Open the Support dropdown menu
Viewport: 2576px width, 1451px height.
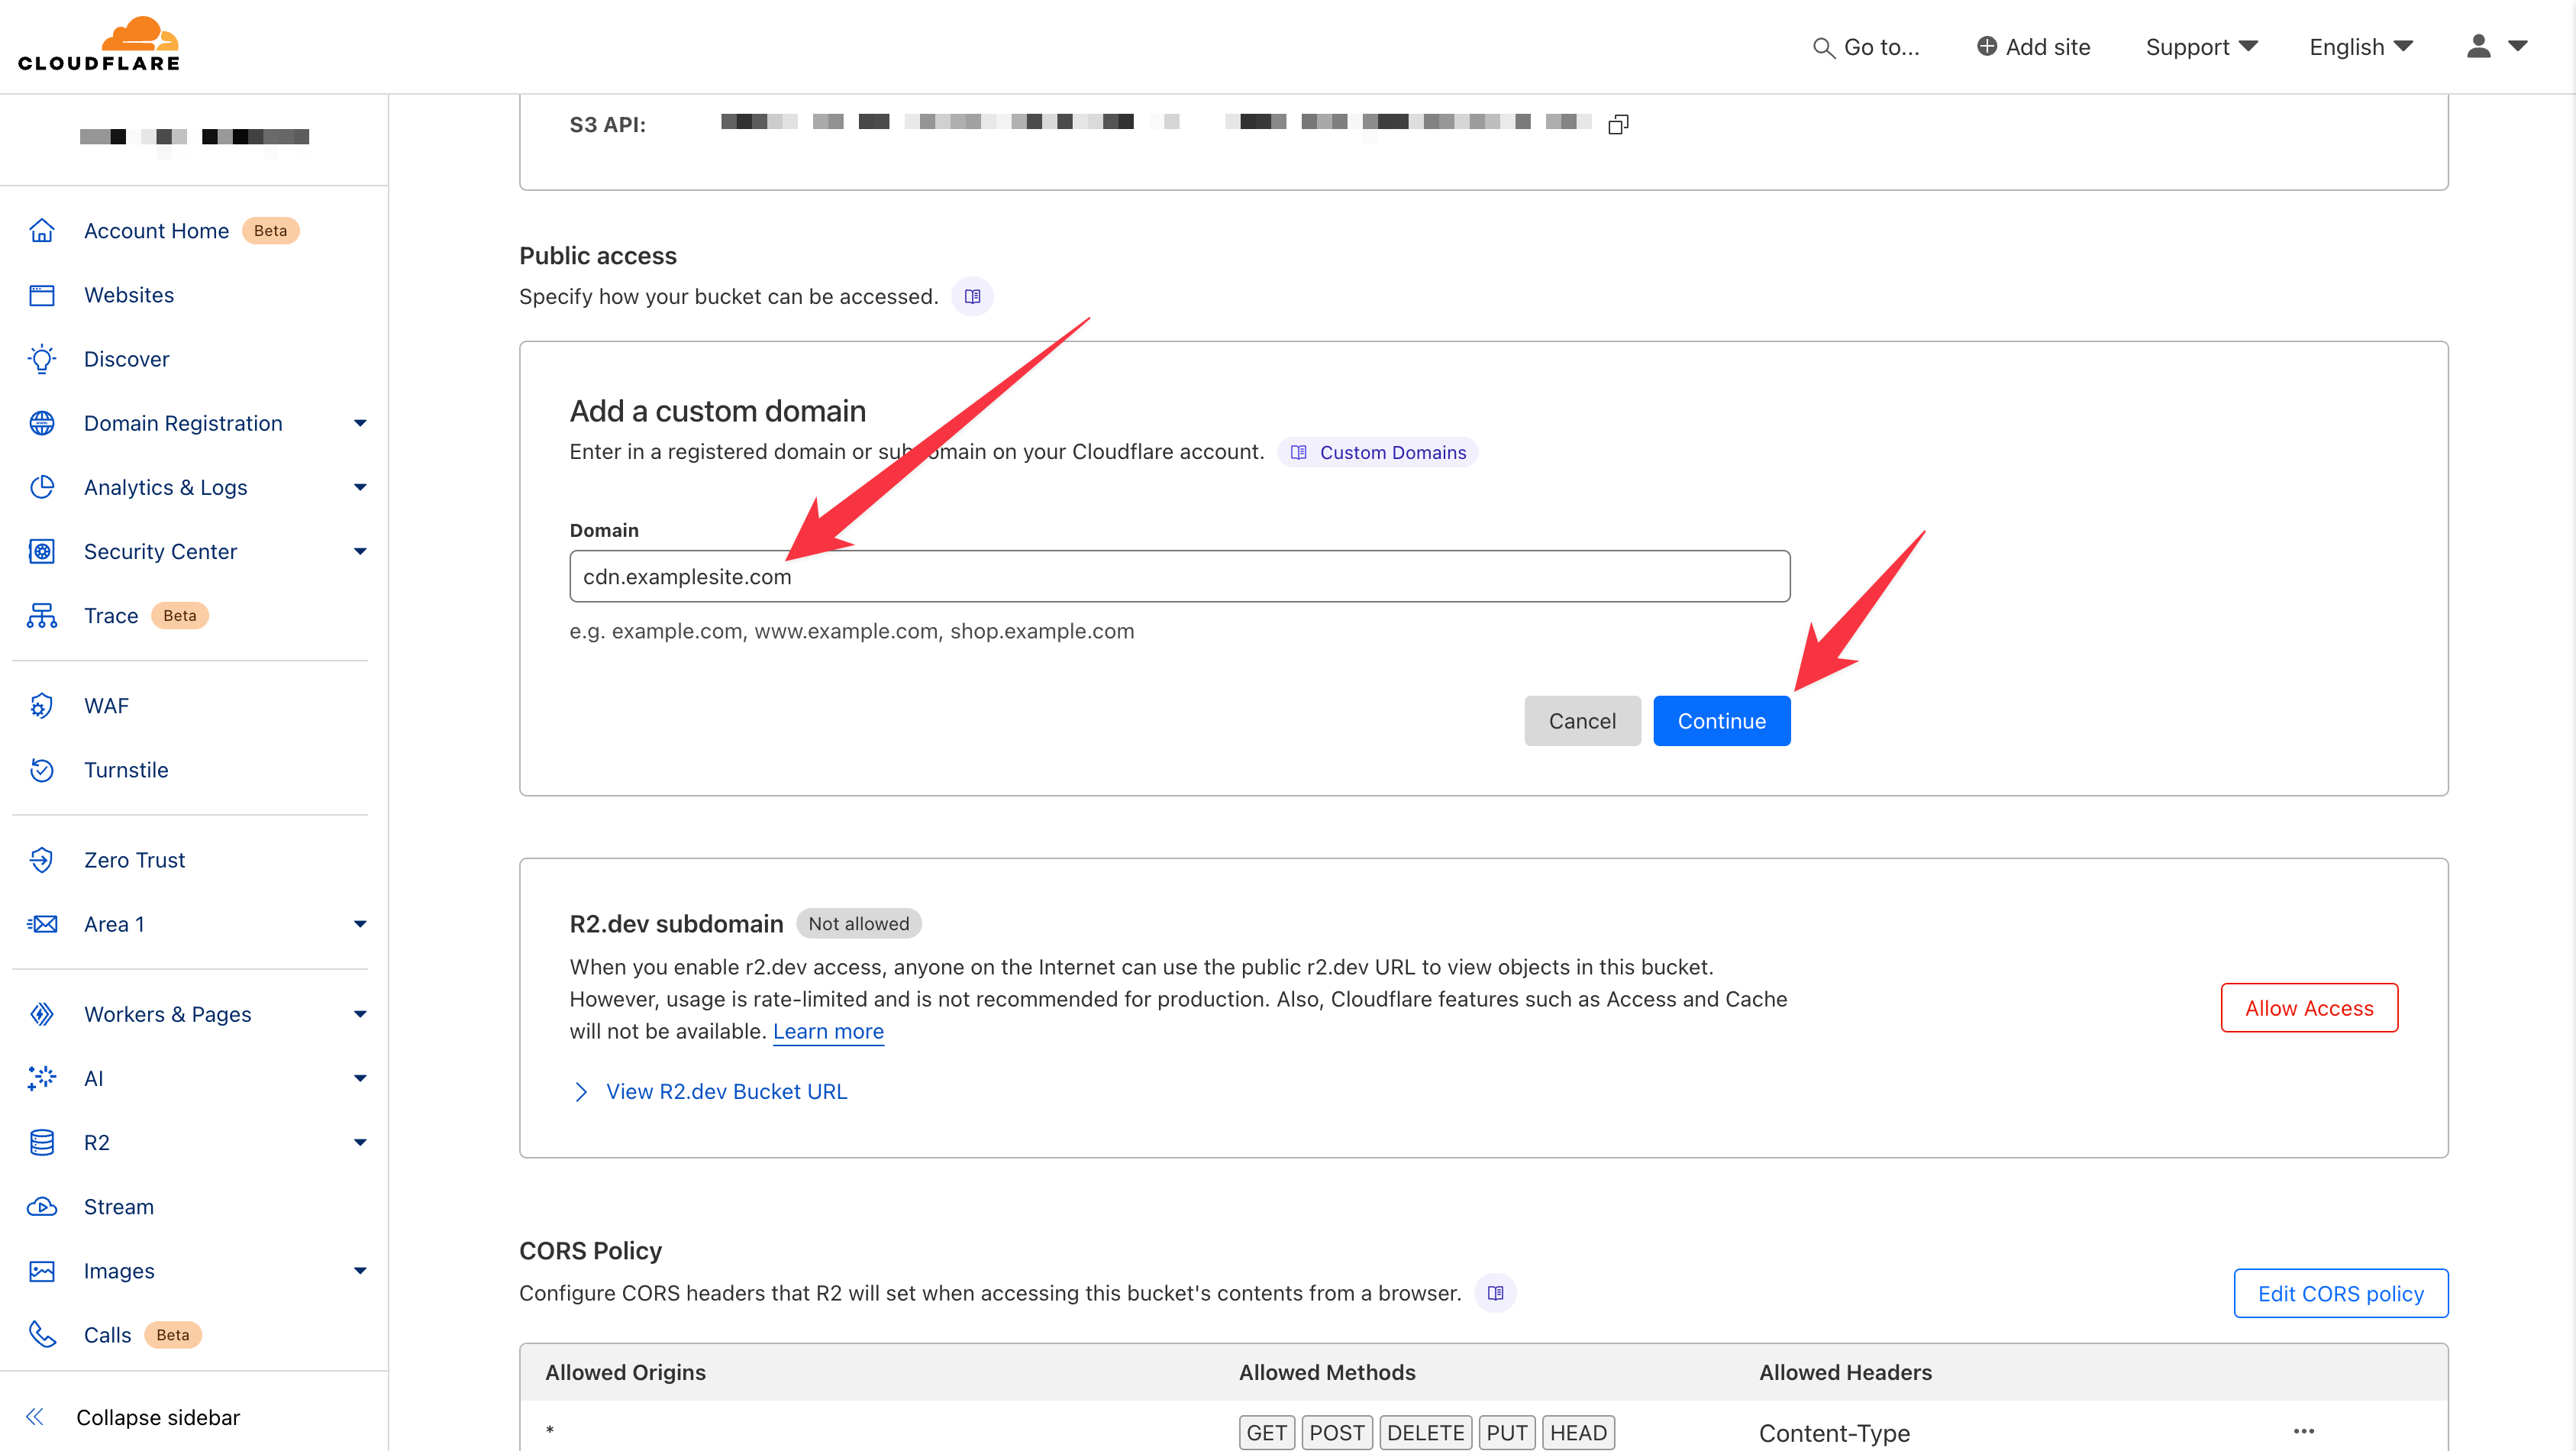pyautogui.click(x=2201, y=47)
